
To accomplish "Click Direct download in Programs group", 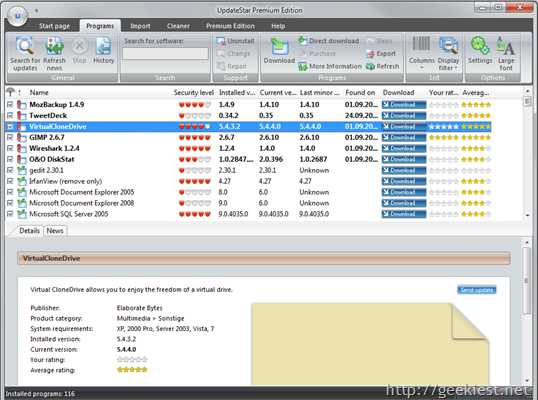I will [x=328, y=41].
